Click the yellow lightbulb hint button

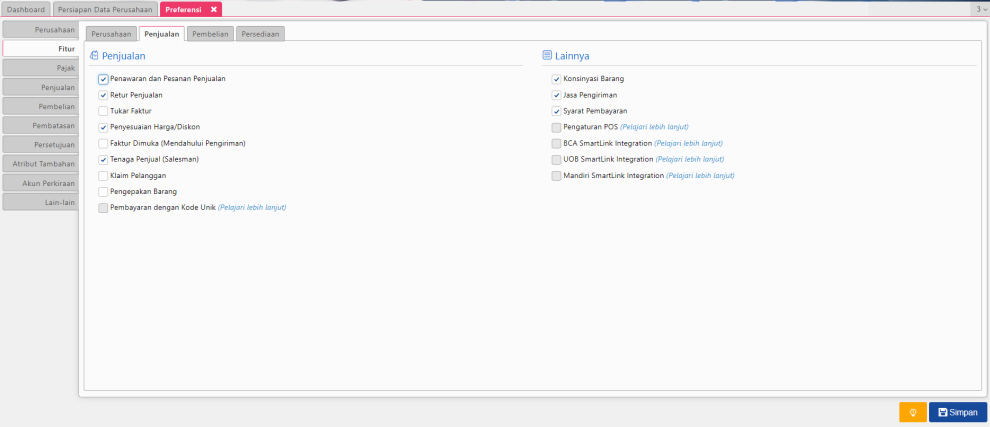pos(912,412)
